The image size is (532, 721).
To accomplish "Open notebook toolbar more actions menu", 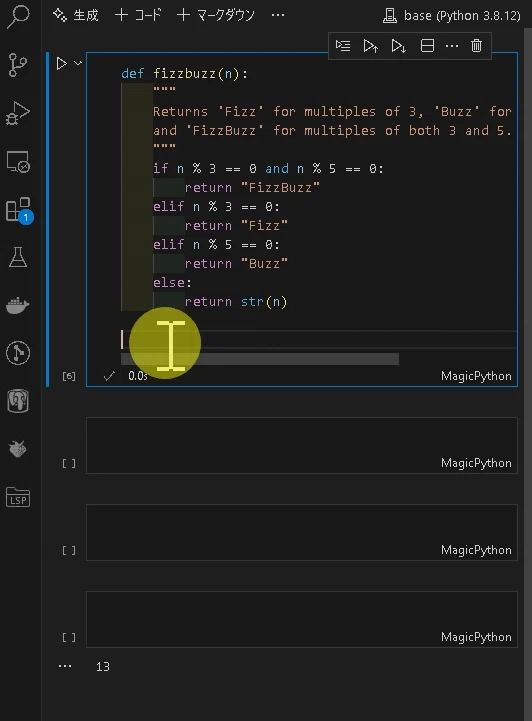I will click(x=278, y=15).
